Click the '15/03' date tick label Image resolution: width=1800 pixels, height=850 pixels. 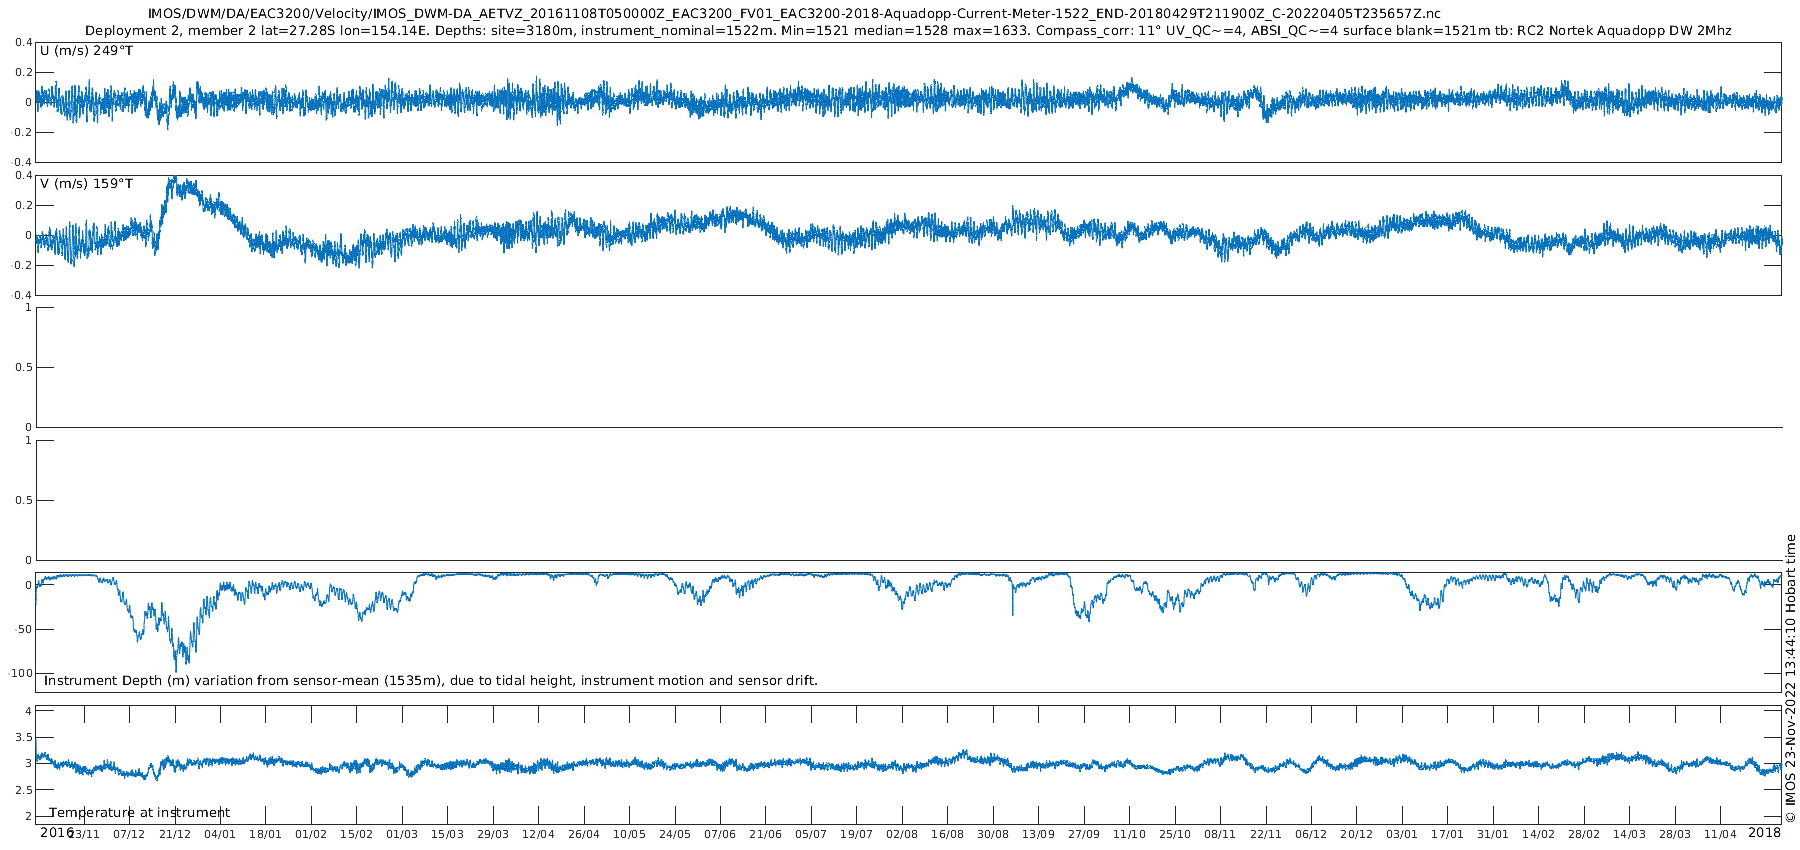point(447,834)
